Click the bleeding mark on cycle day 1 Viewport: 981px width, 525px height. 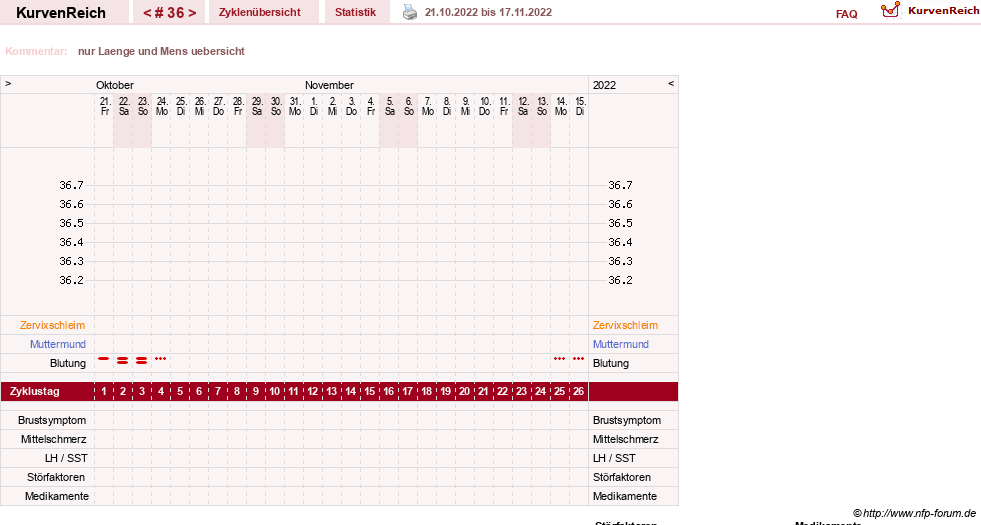tap(104, 359)
